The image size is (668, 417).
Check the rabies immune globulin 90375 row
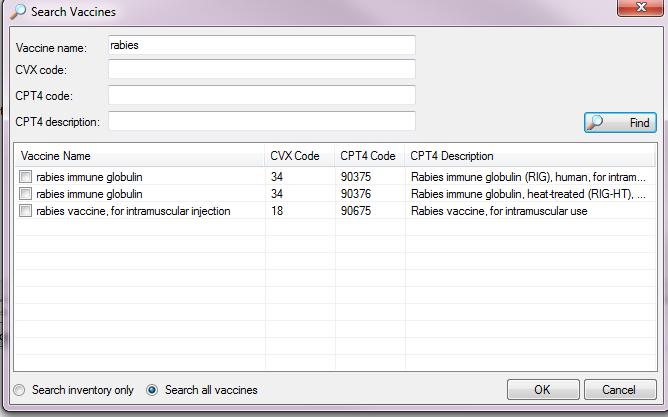pyautogui.click(x=26, y=176)
